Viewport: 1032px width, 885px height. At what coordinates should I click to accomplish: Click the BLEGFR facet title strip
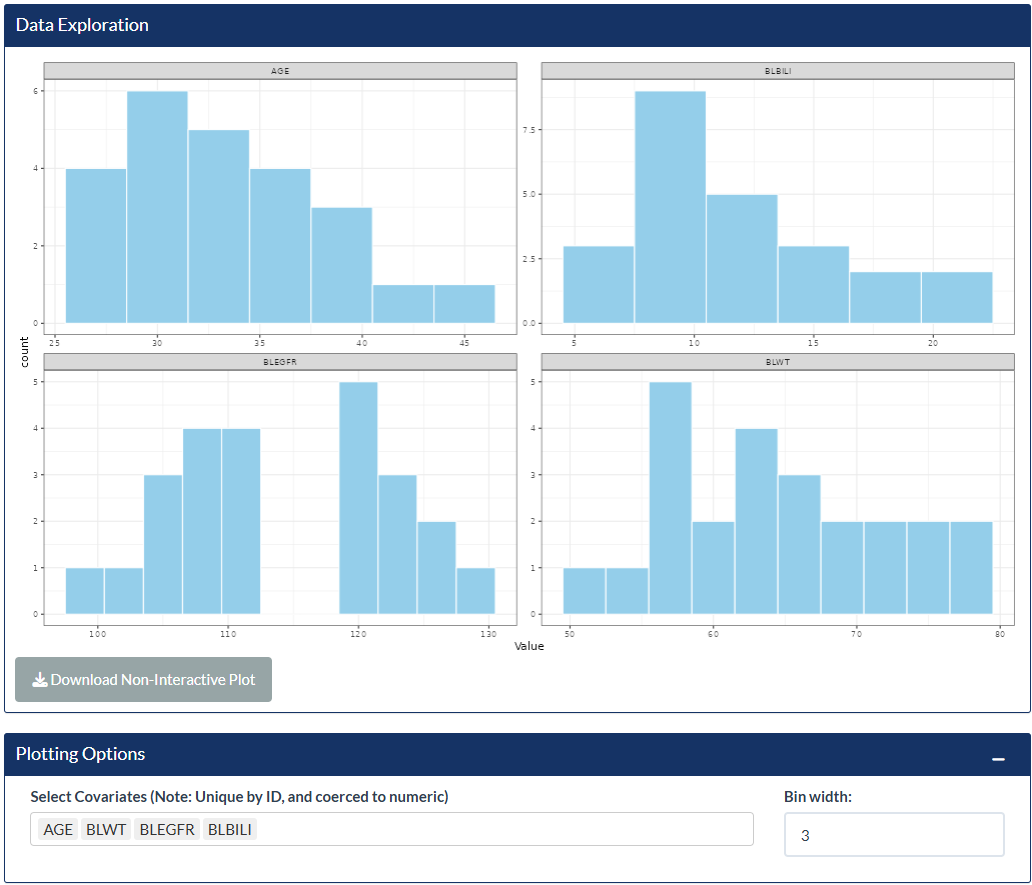point(280,361)
